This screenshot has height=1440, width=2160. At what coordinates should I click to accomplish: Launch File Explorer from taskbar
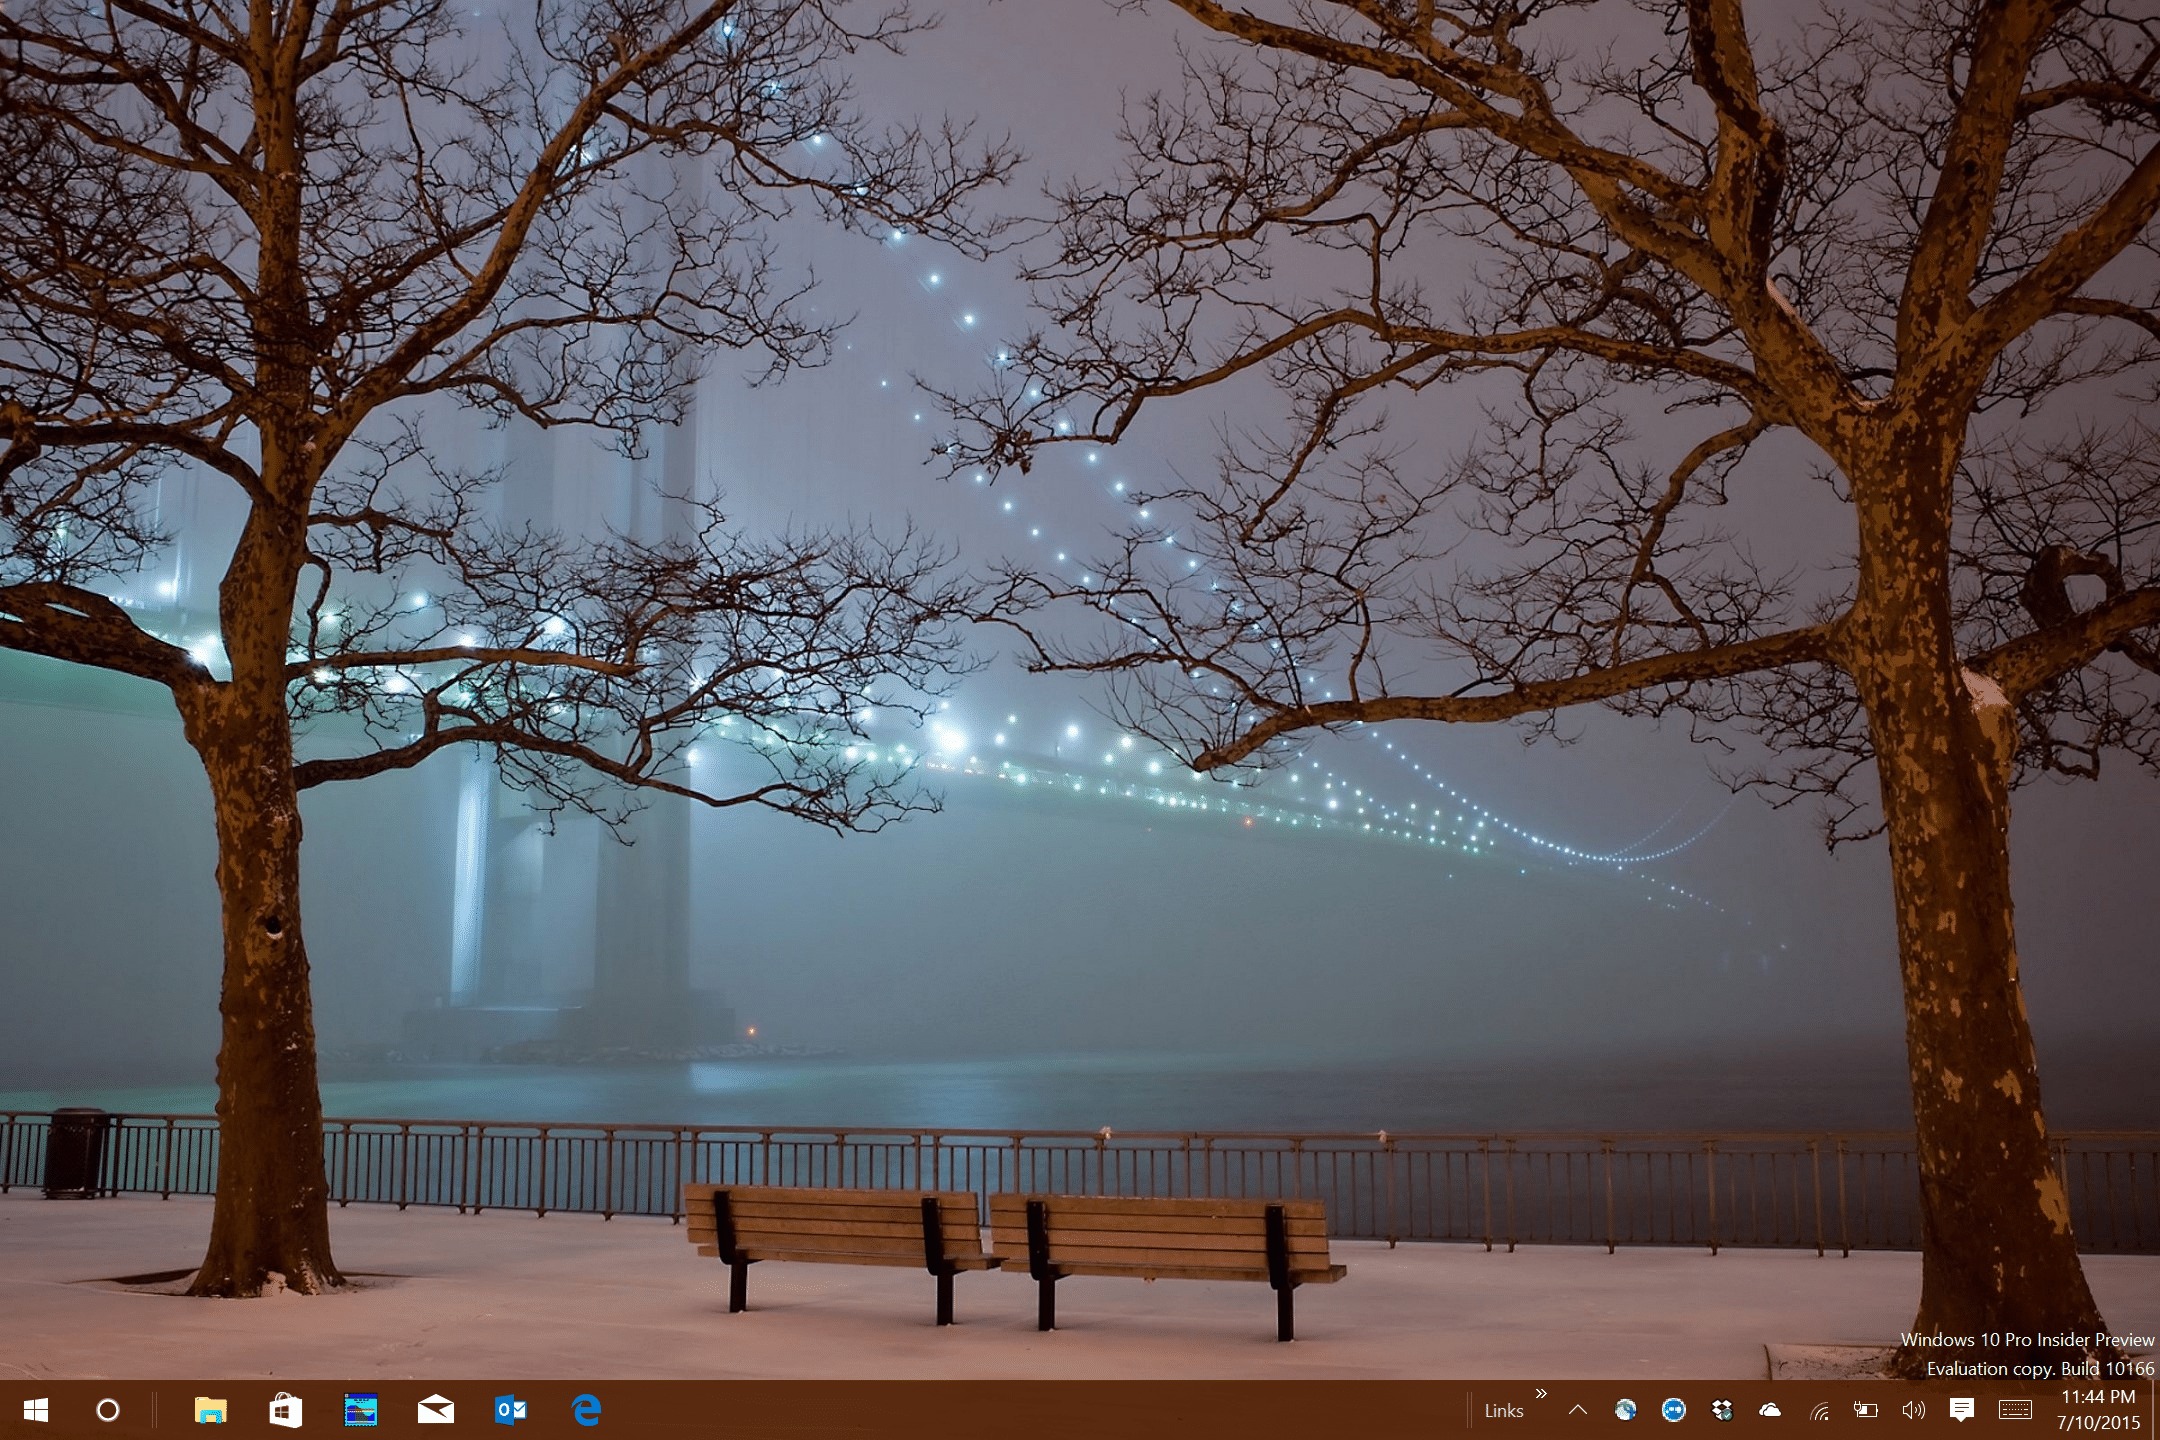[x=210, y=1410]
